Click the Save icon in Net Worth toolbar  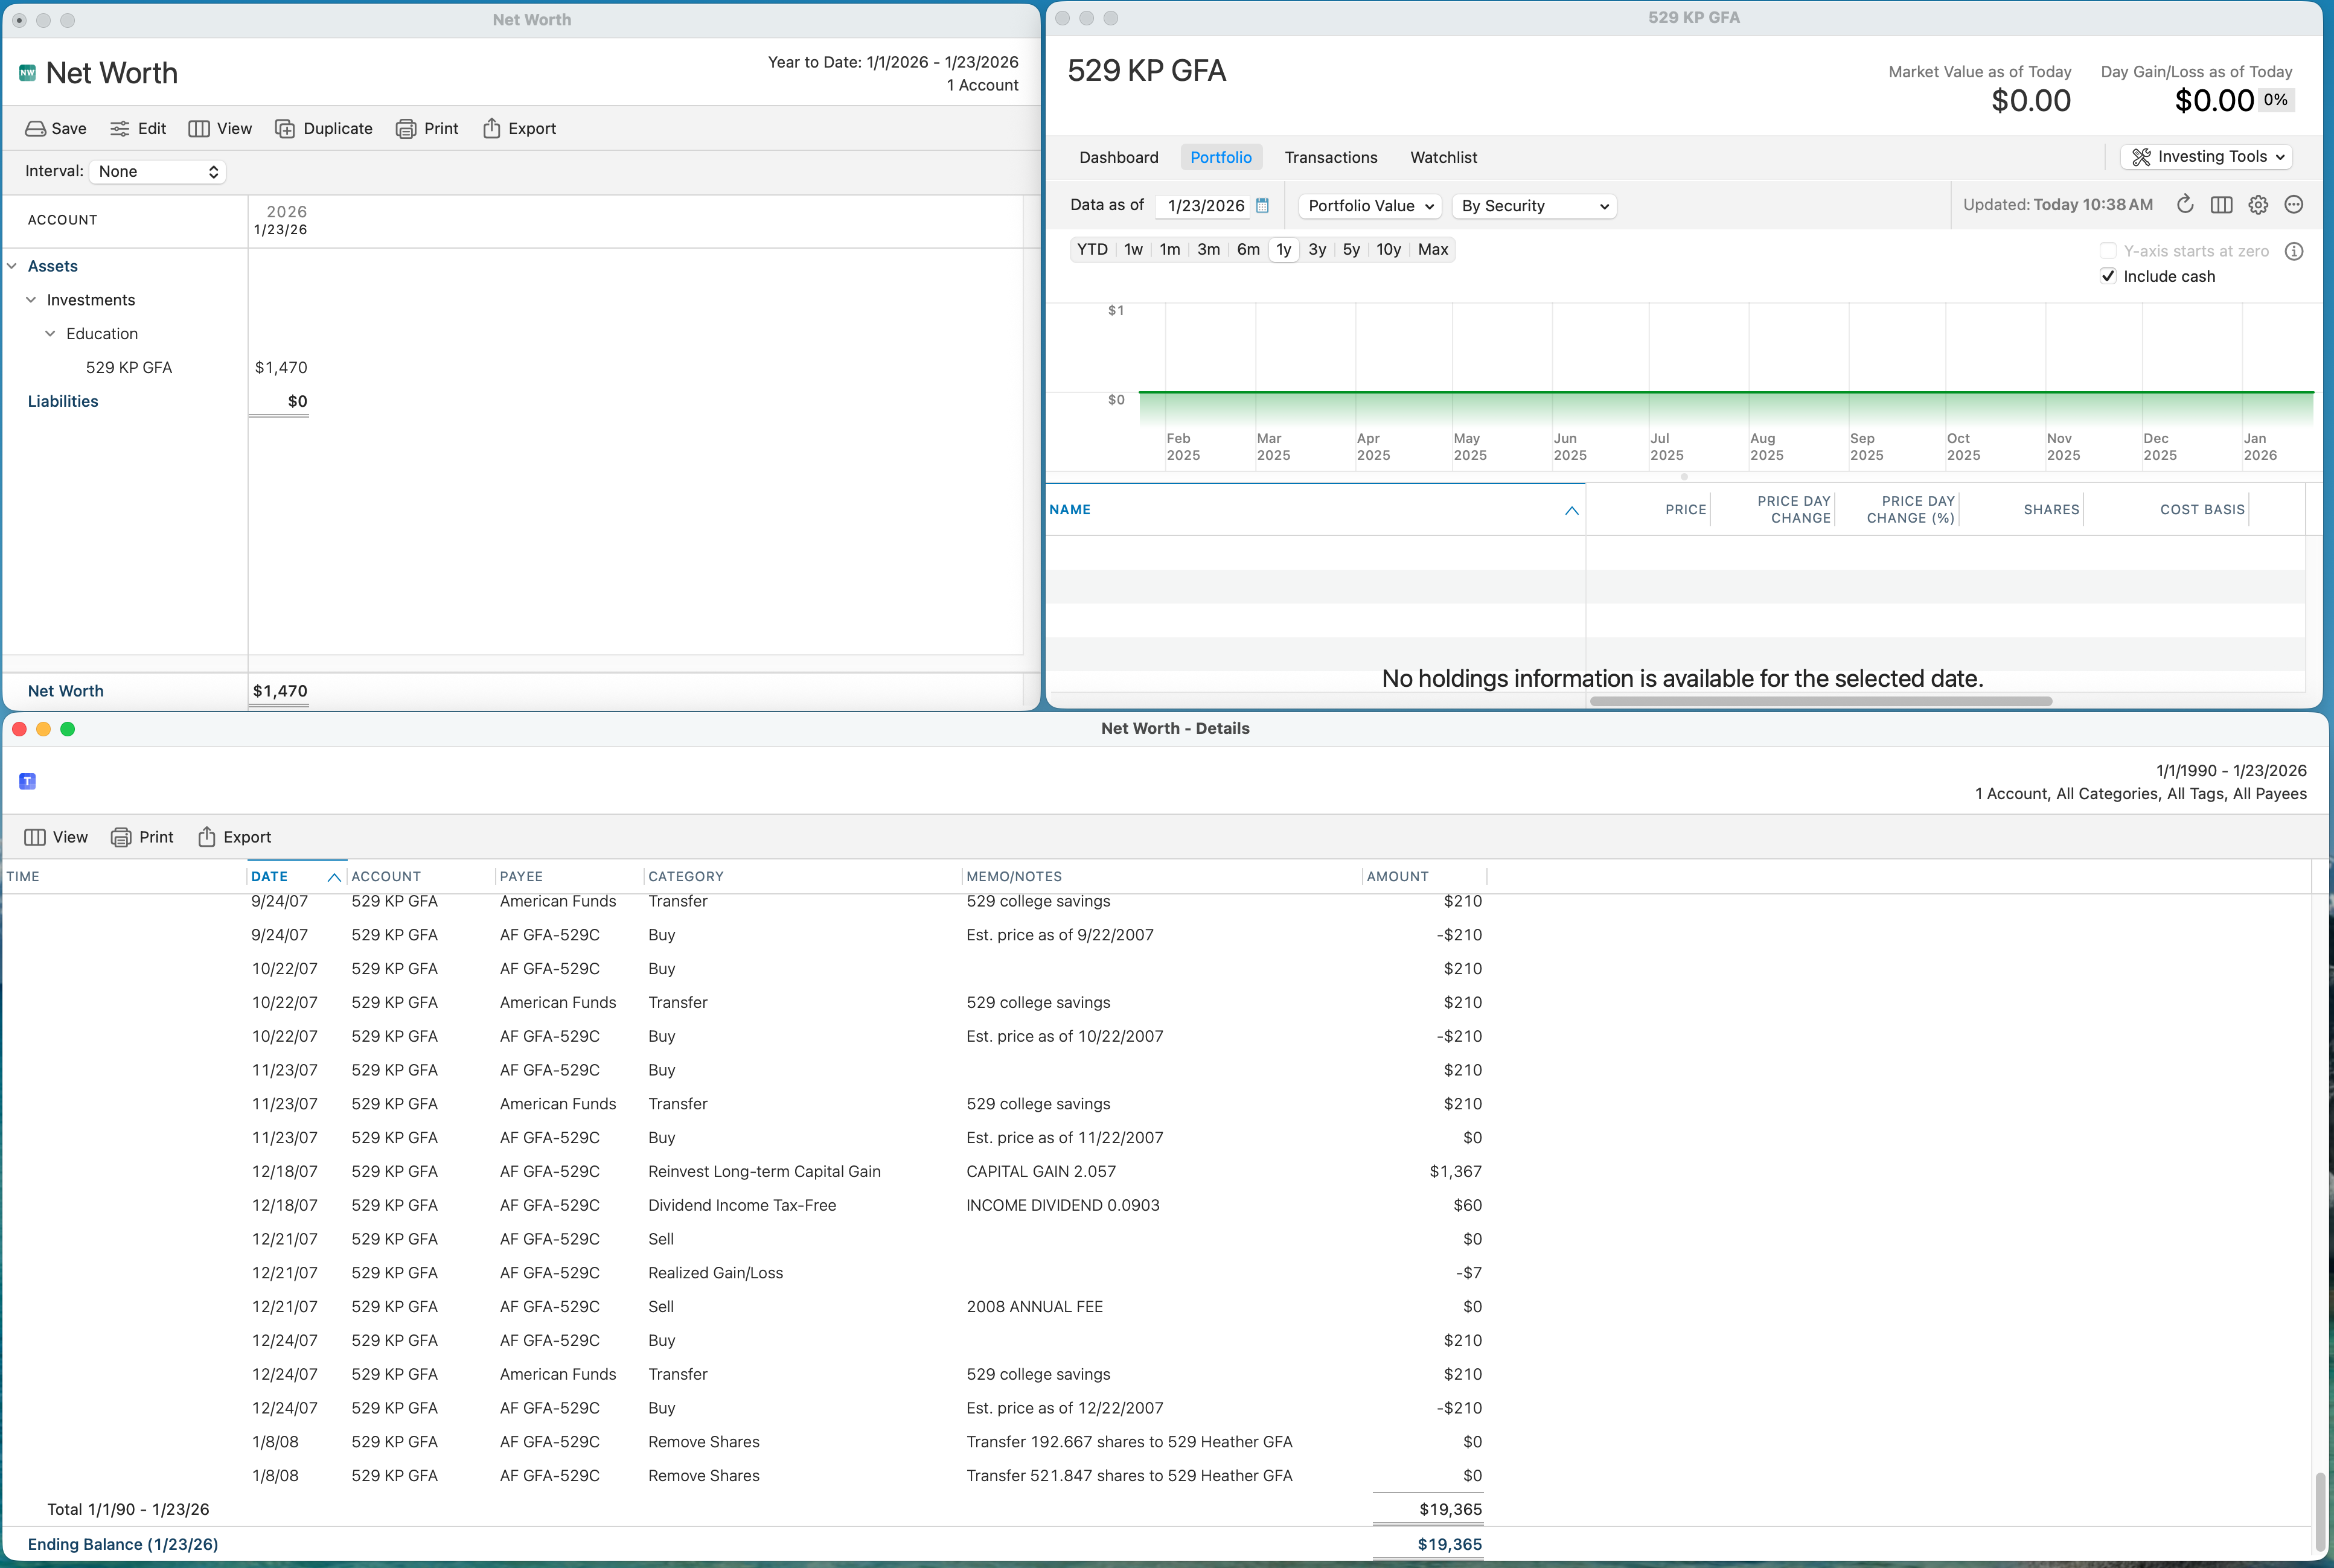pyautogui.click(x=35, y=129)
